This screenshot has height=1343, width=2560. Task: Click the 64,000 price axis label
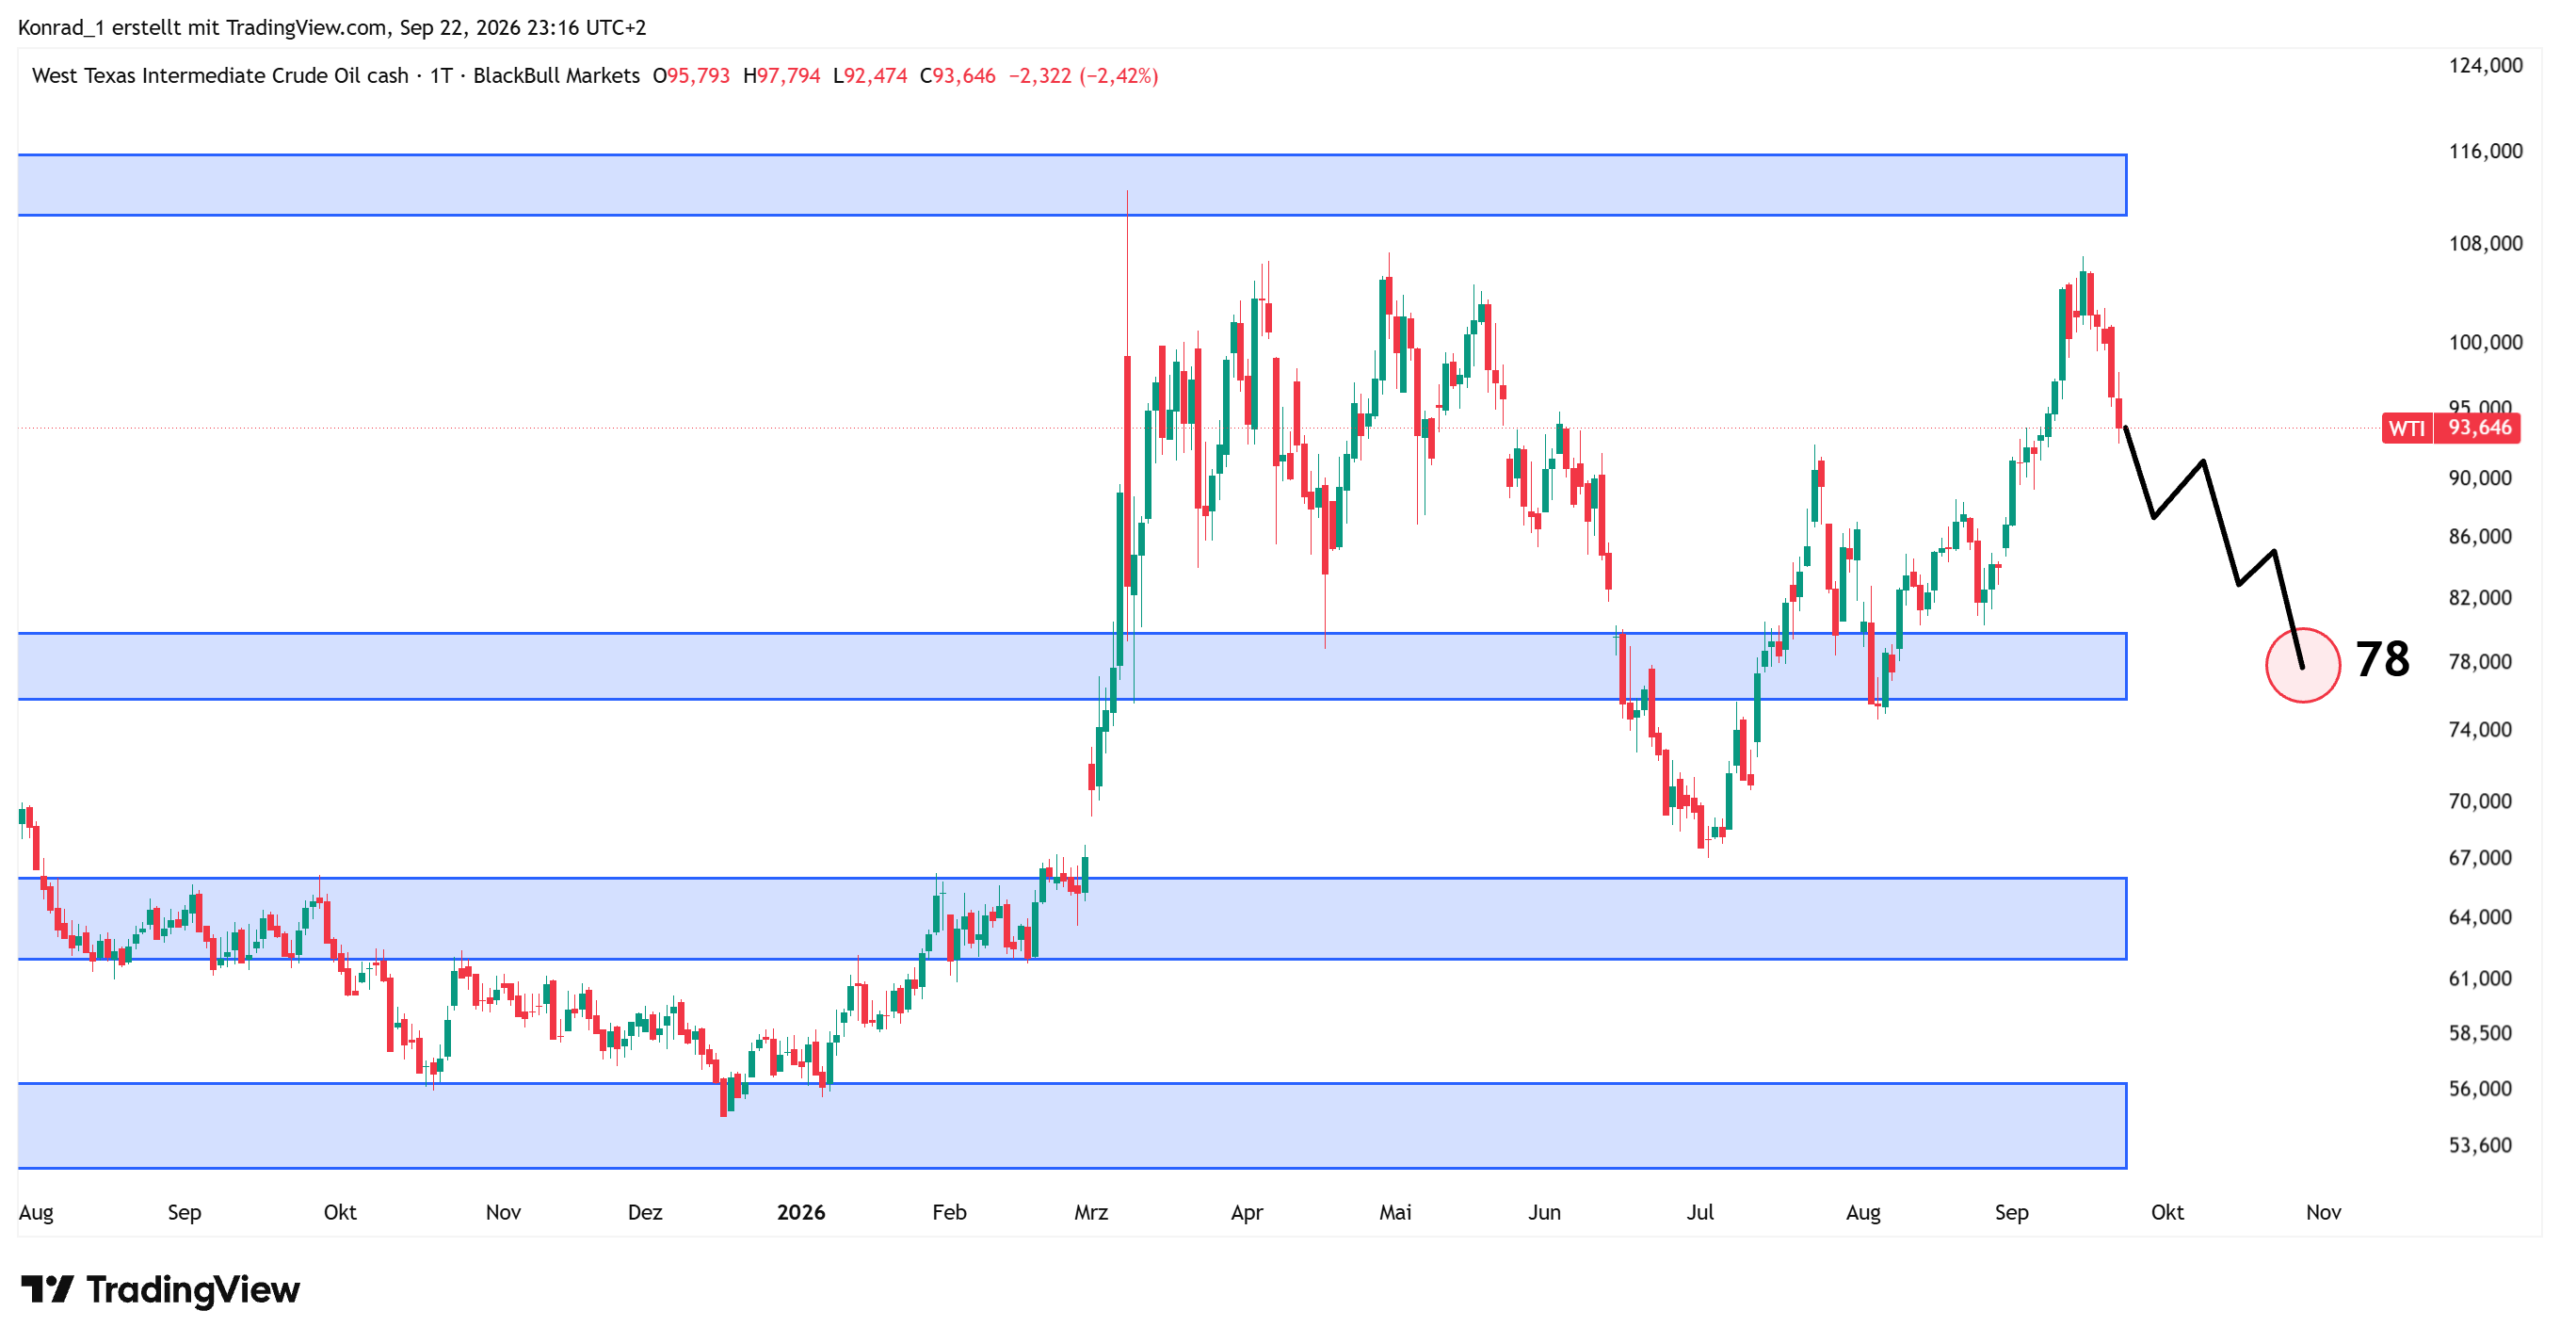(x=2480, y=916)
